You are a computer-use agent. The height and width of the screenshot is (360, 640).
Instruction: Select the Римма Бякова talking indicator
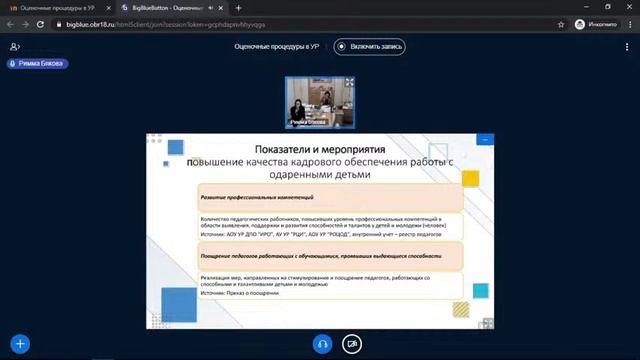tap(37, 64)
